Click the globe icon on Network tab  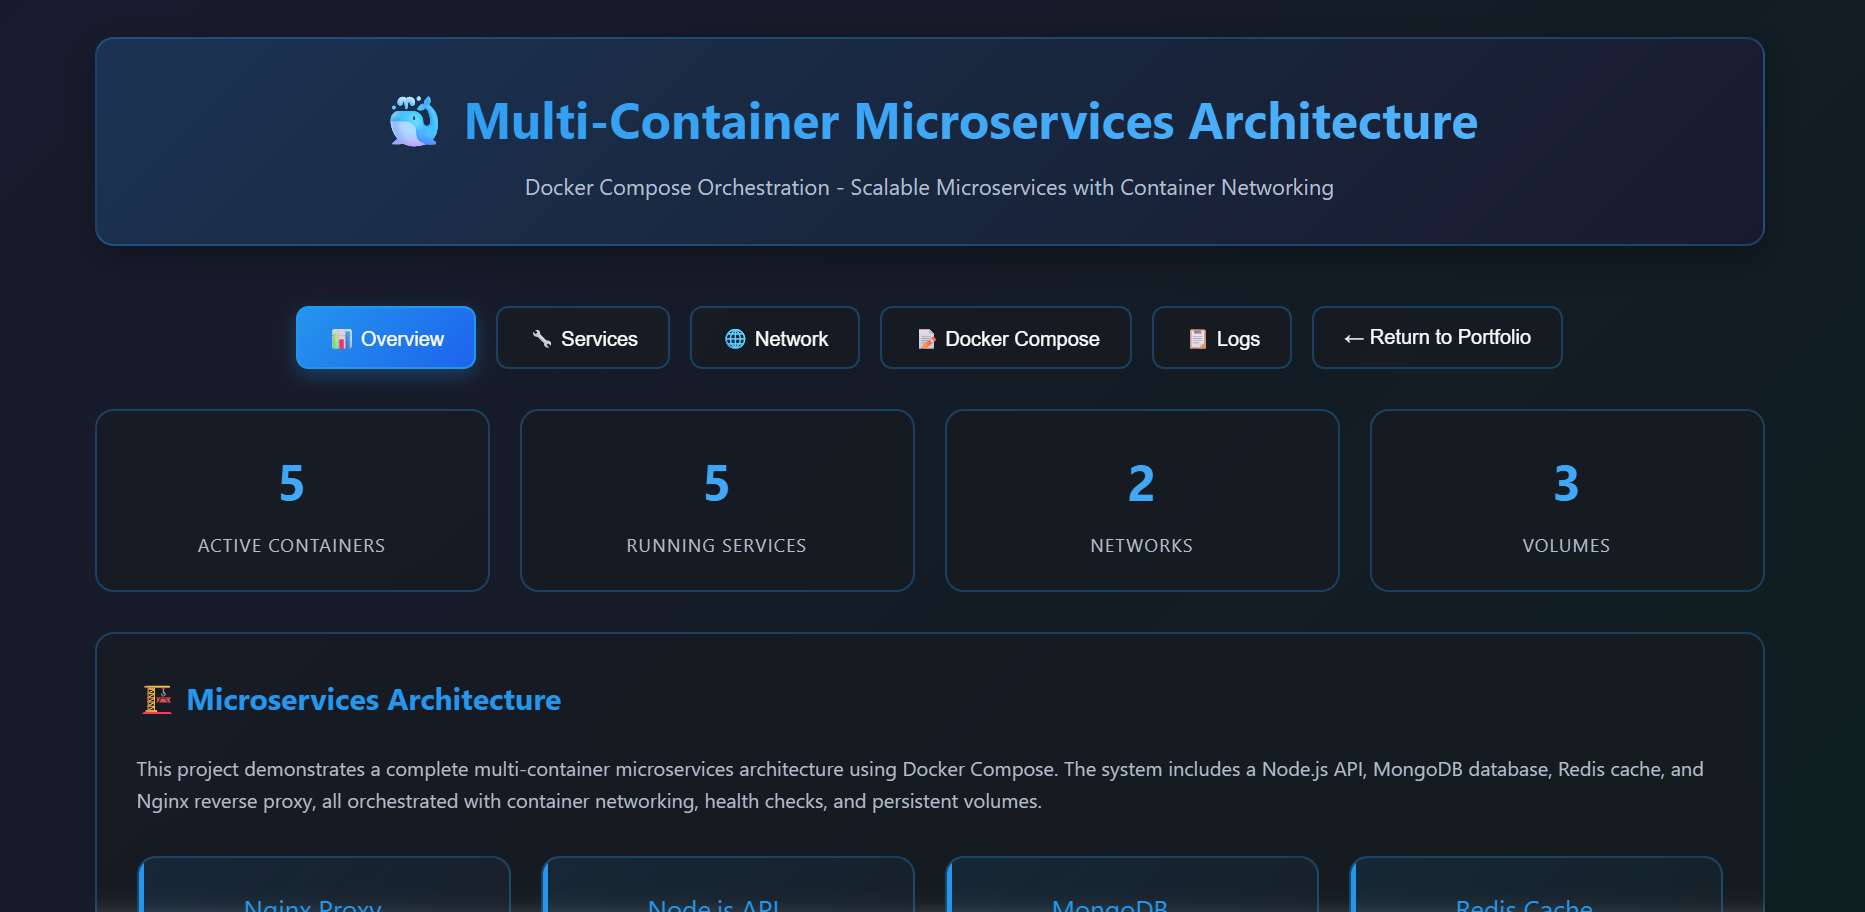(x=736, y=338)
